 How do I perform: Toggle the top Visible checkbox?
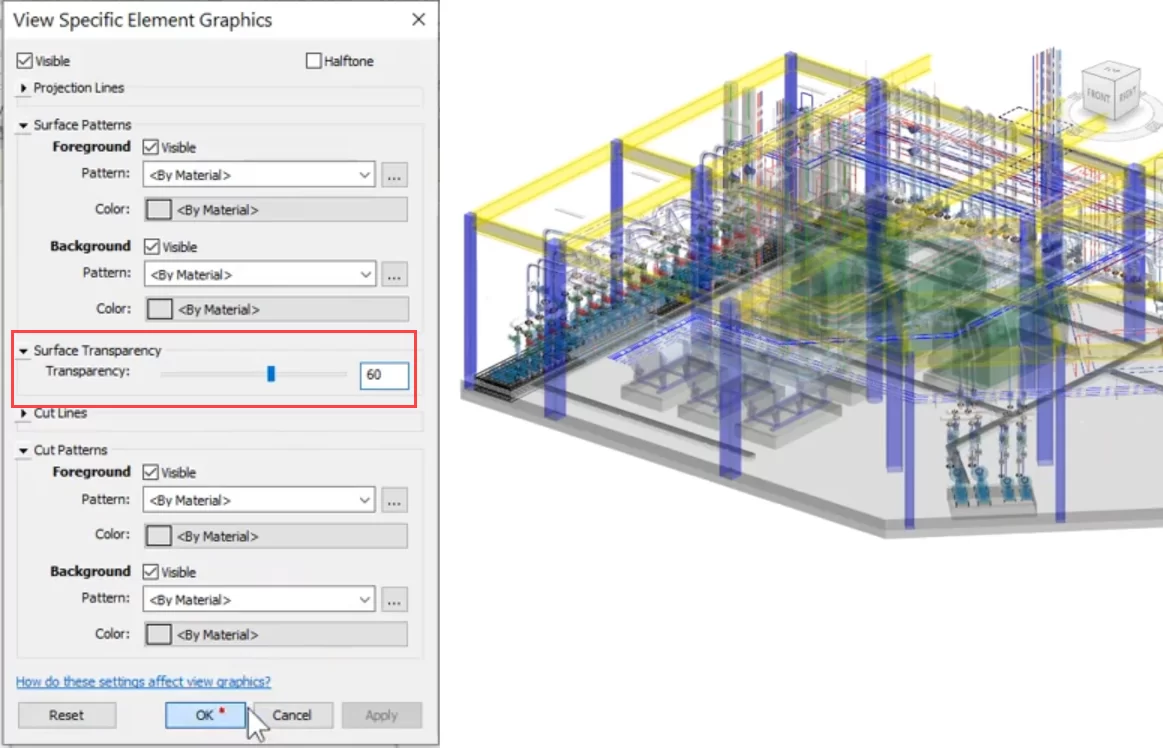point(26,61)
